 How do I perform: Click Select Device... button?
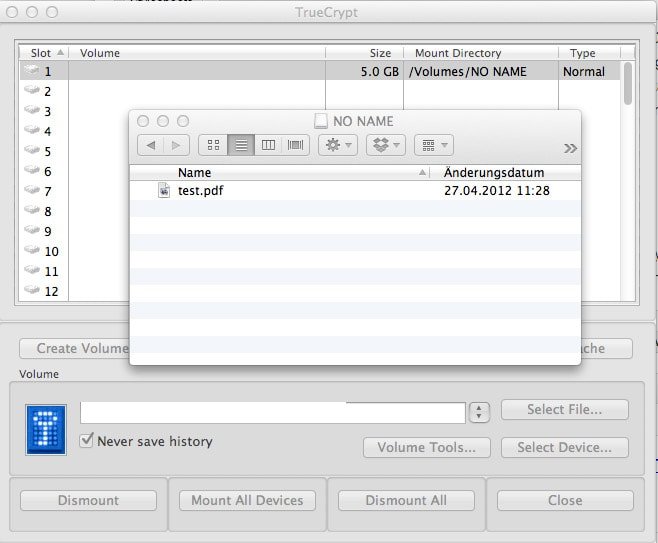click(x=565, y=447)
